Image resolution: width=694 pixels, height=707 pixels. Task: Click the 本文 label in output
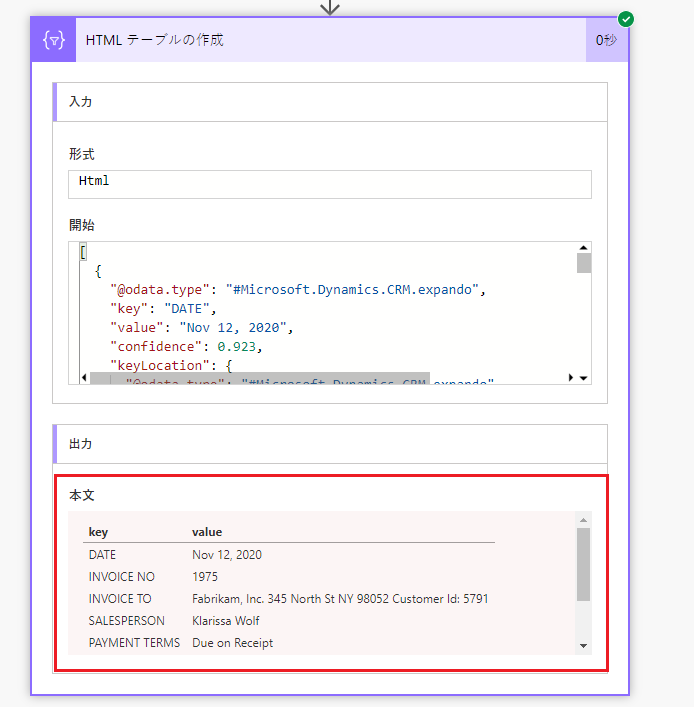[x=82, y=496]
